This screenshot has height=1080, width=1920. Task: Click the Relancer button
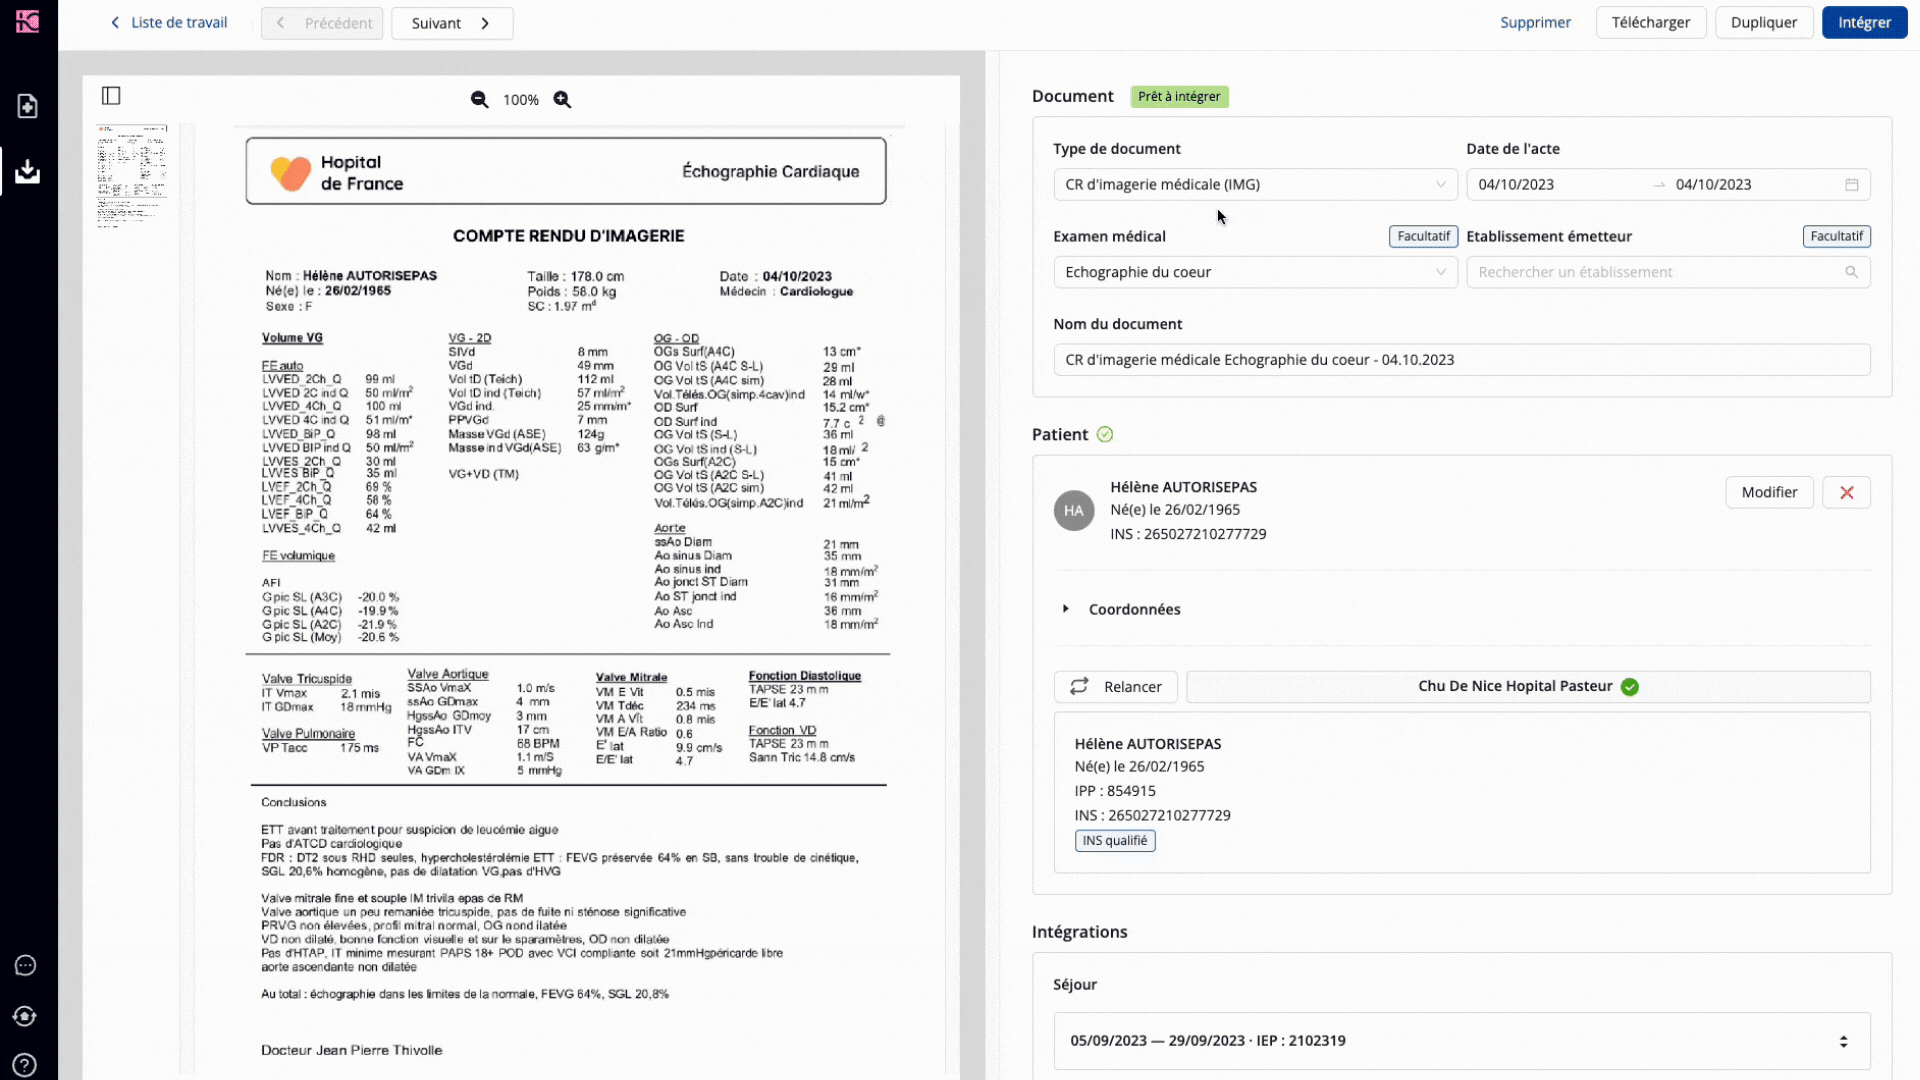(x=1115, y=687)
